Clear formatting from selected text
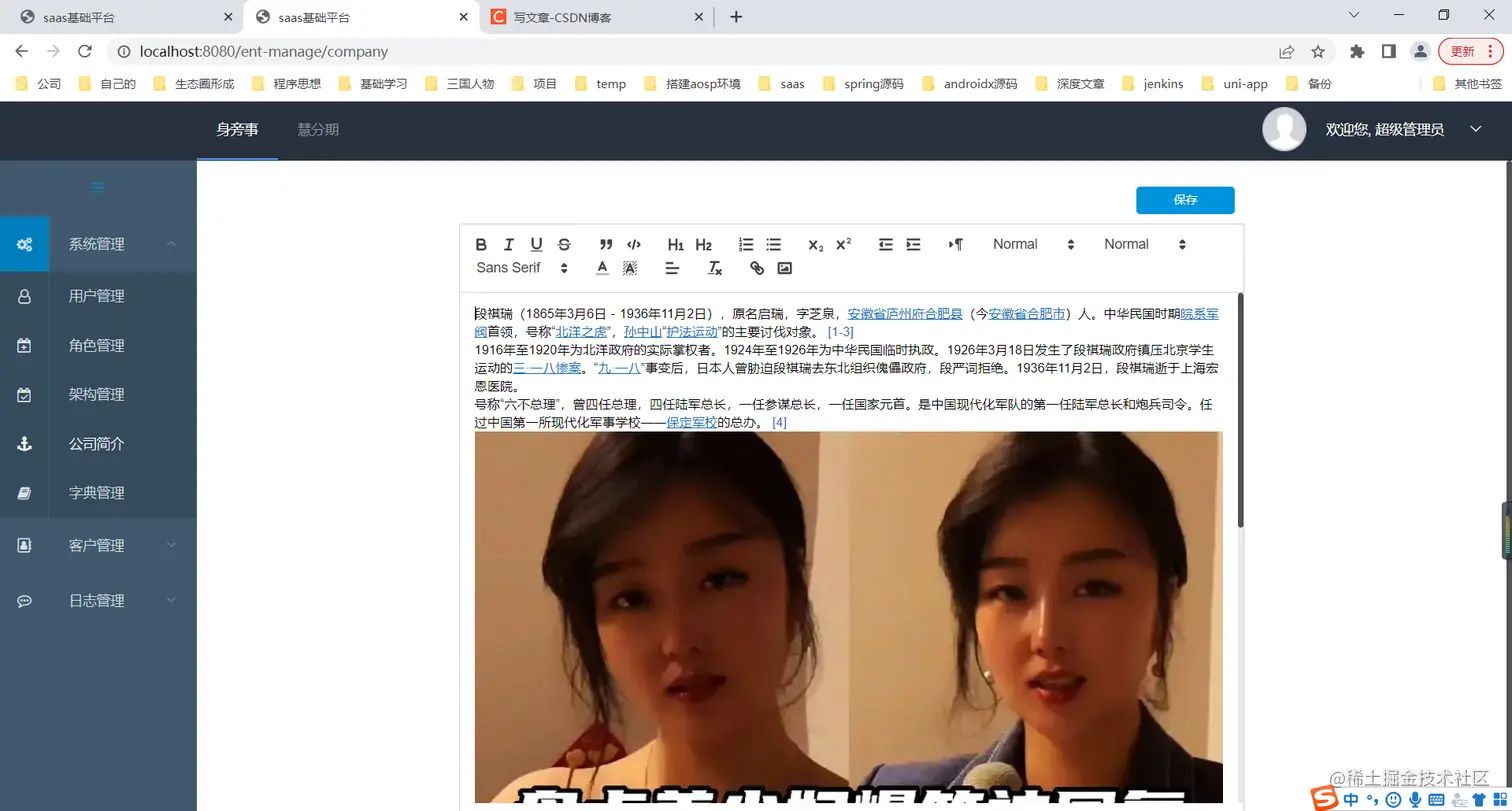This screenshot has width=1512, height=811. tap(715, 268)
